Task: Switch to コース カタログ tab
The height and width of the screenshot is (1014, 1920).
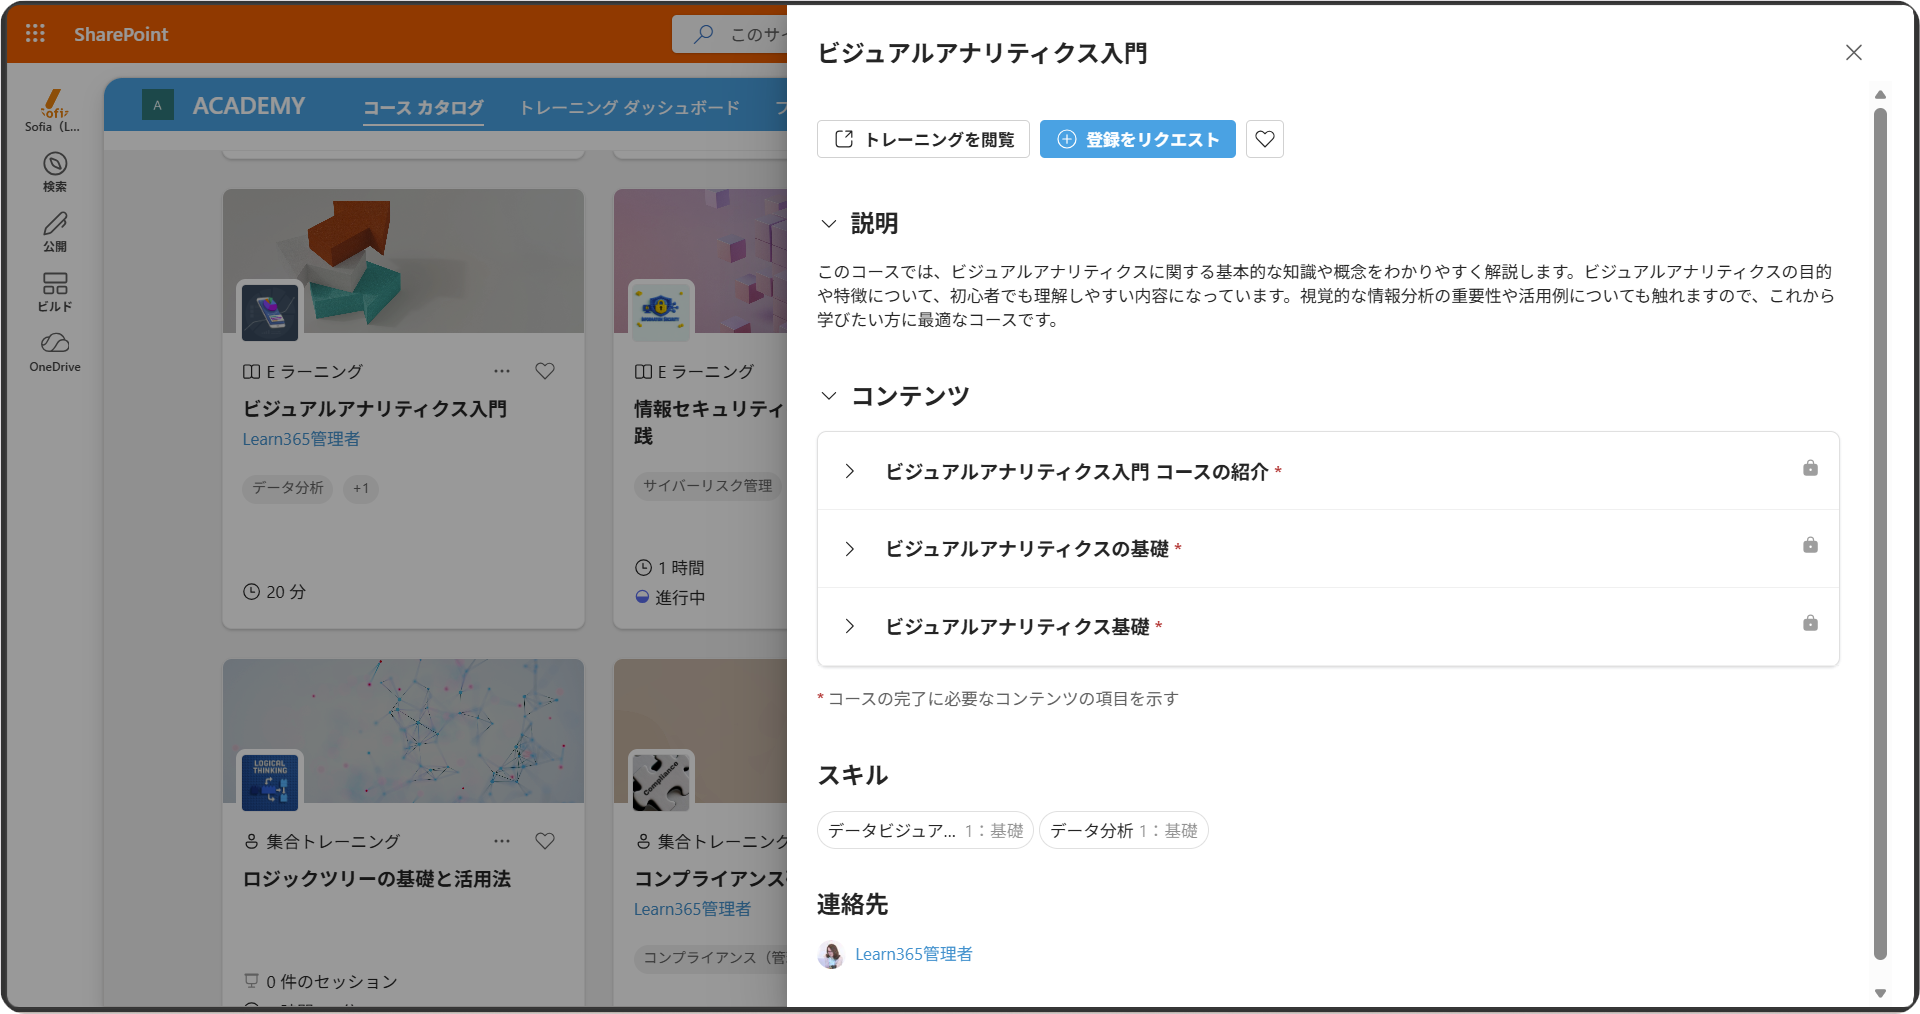Action: click(x=423, y=107)
